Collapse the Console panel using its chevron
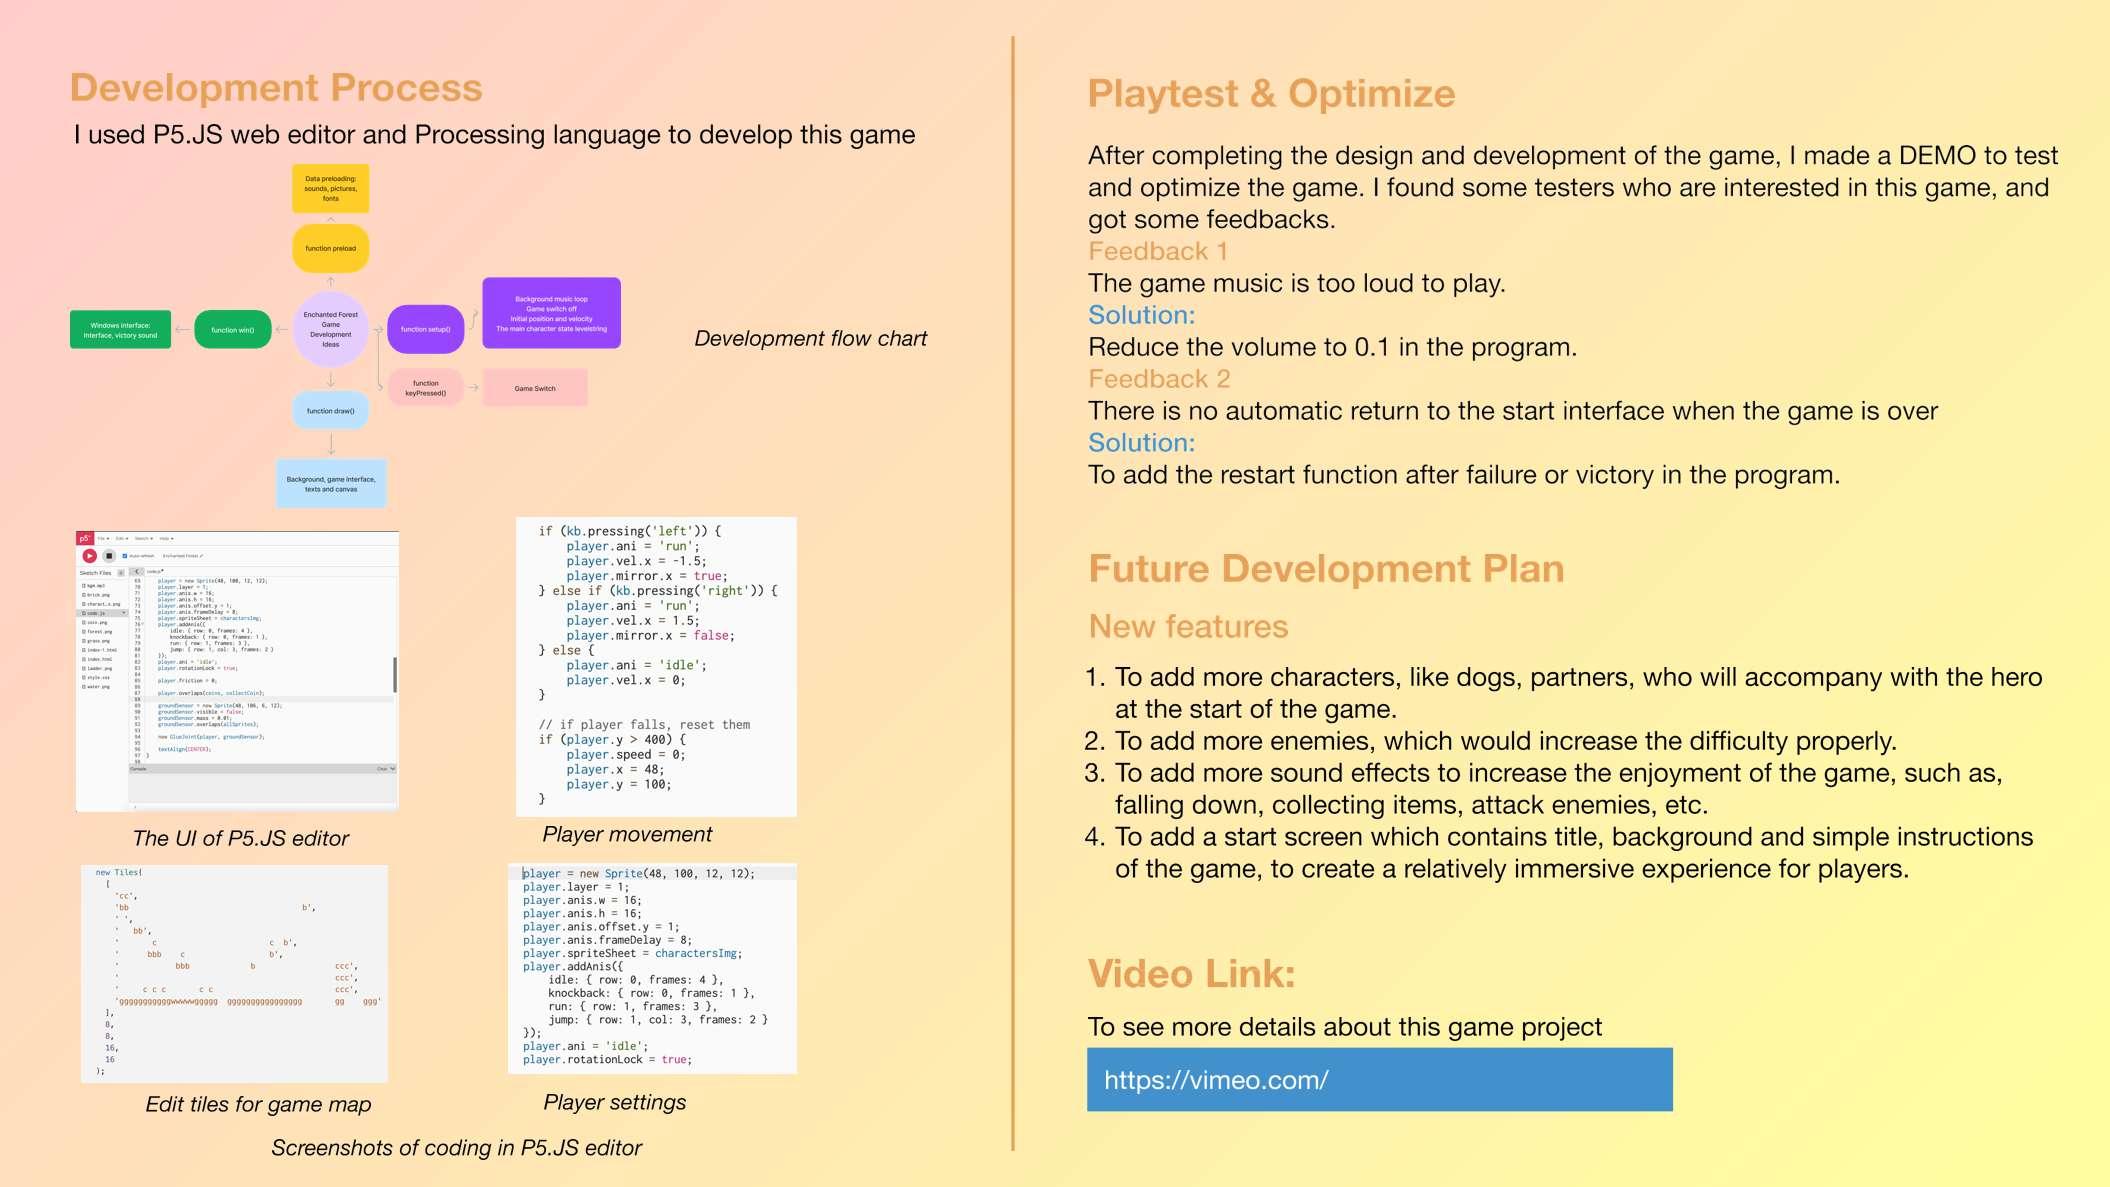This screenshot has width=2110, height=1187. tap(391, 769)
